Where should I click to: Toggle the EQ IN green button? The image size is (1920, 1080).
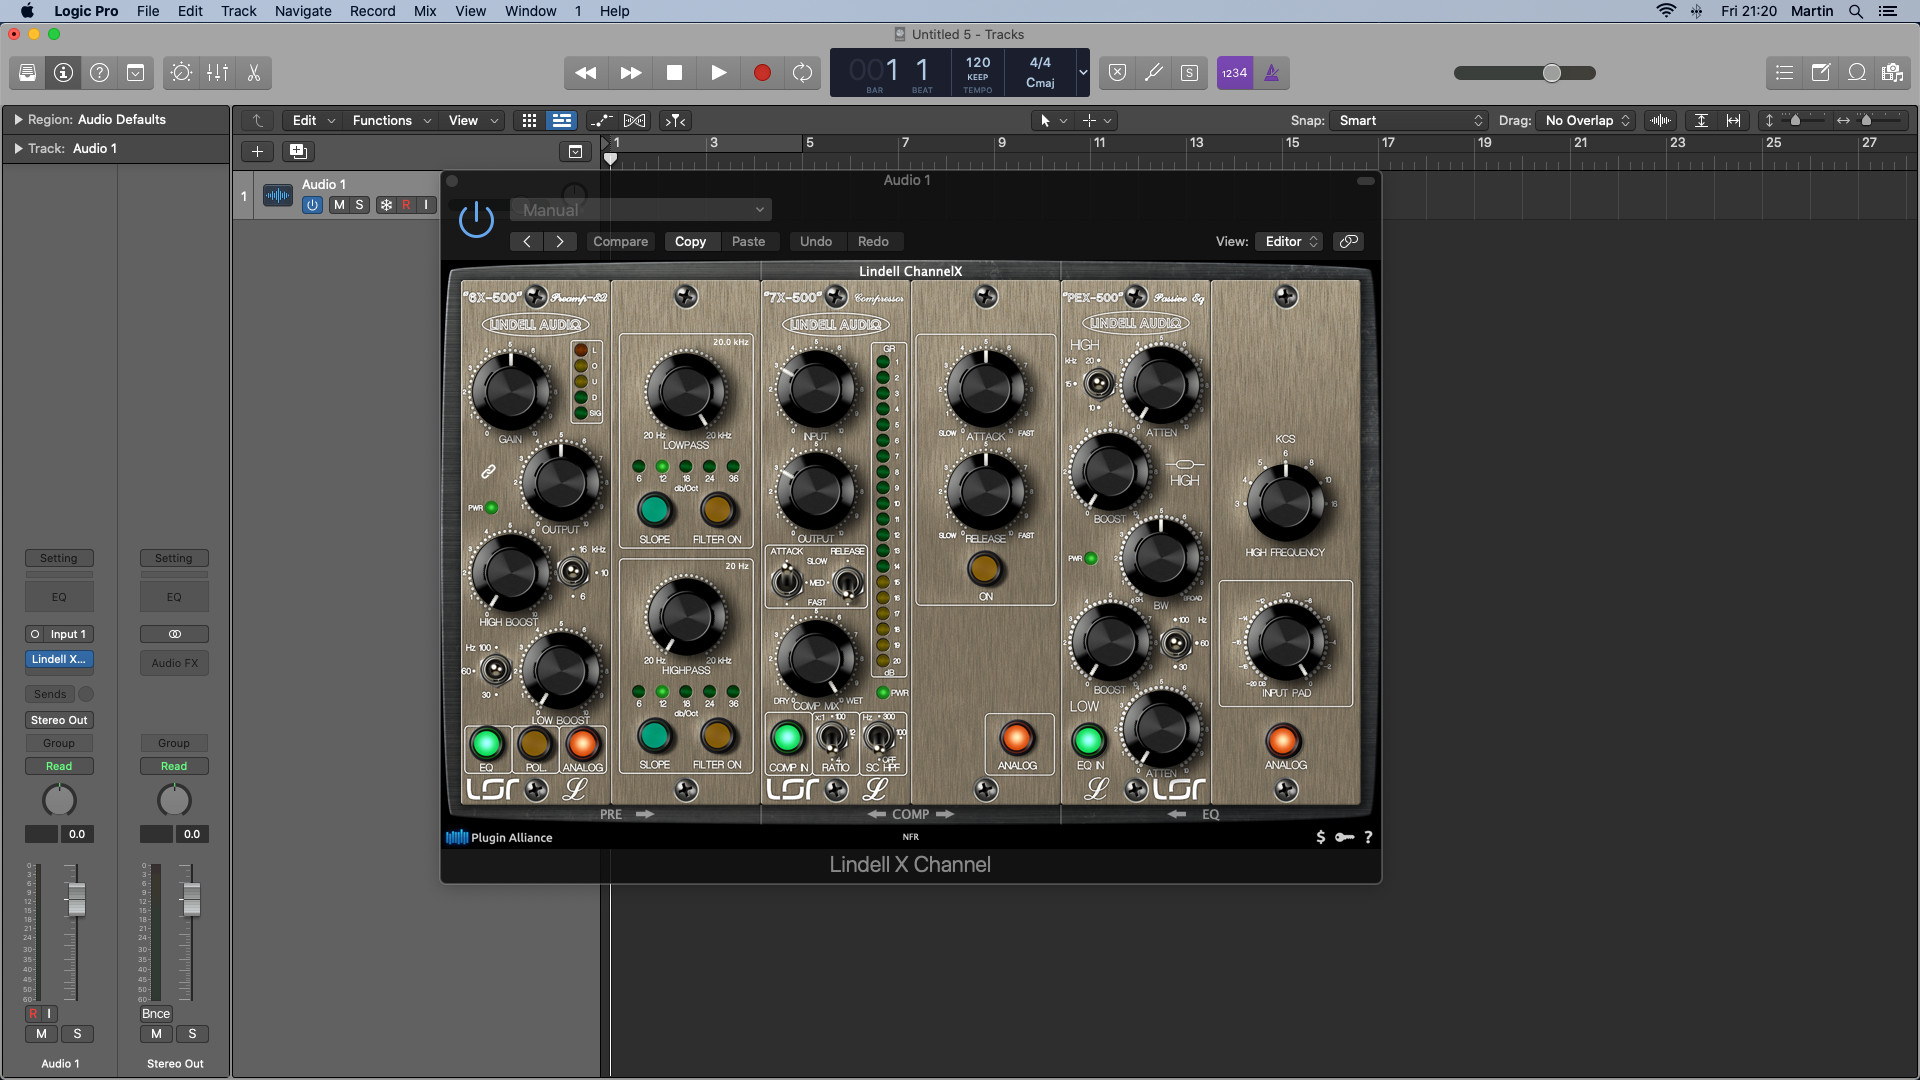(1089, 741)
